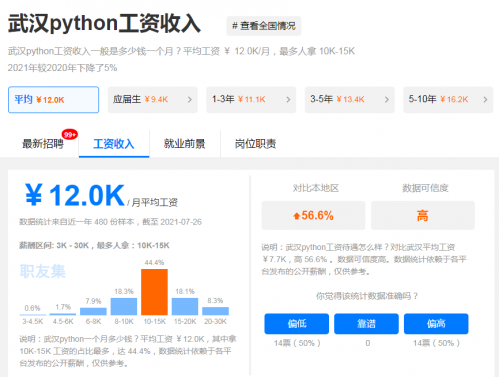Click the 2021年较2020年下降了5% text
The height and width of the screenshot is (377, 499).
[62, 68]
